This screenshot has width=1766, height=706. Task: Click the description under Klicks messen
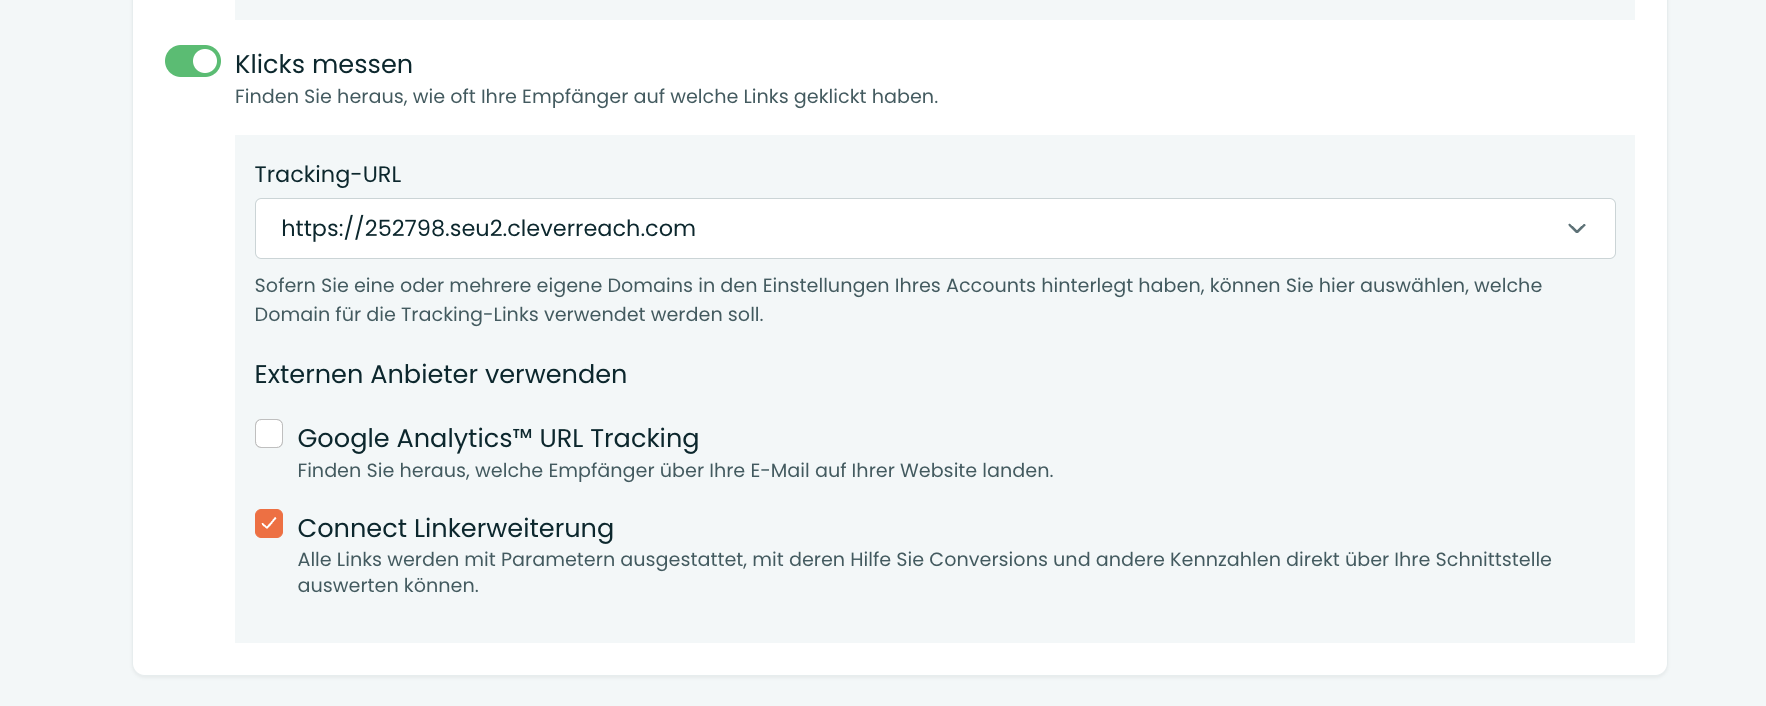586,97
